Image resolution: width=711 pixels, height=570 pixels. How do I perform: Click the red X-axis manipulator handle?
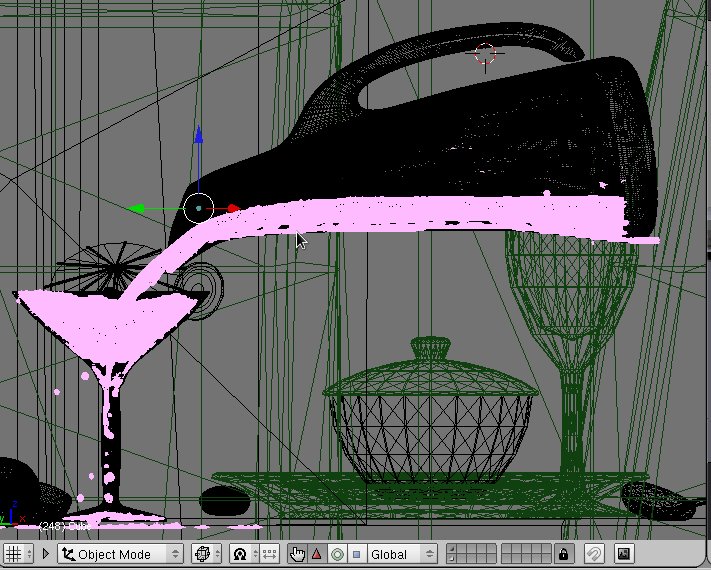tap(233, 209)
